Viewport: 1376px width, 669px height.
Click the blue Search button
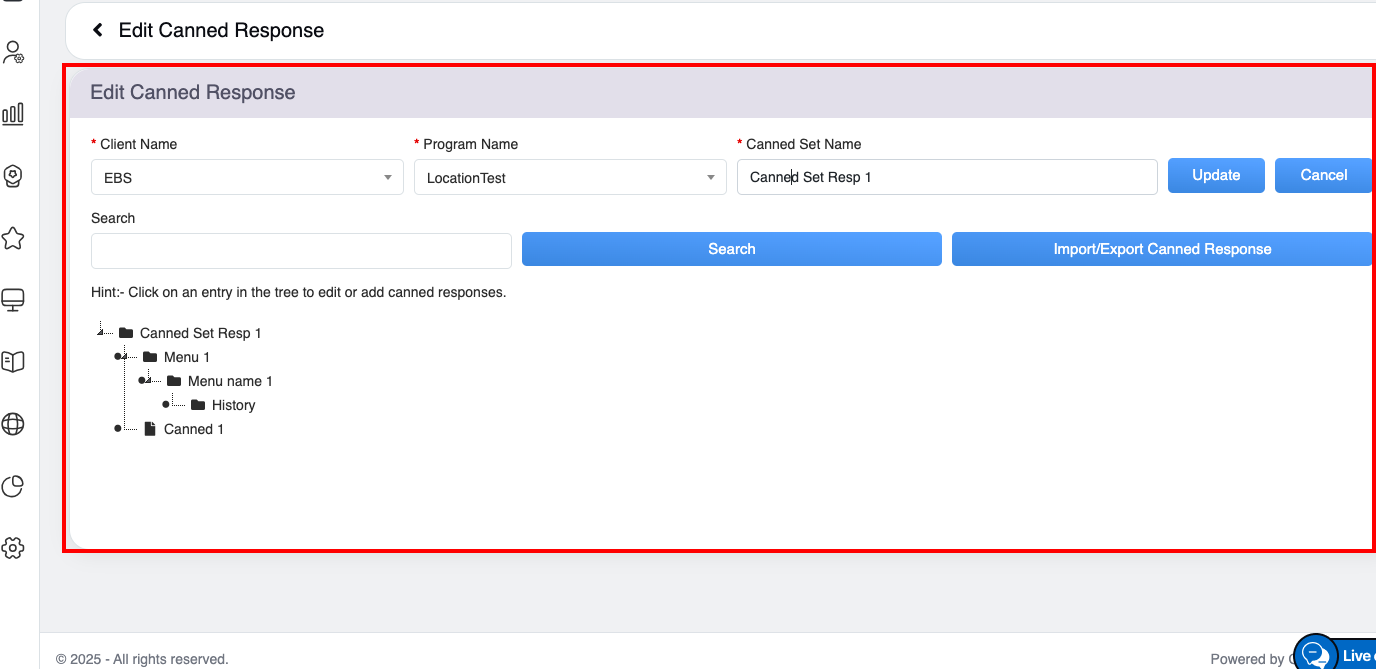731,249
